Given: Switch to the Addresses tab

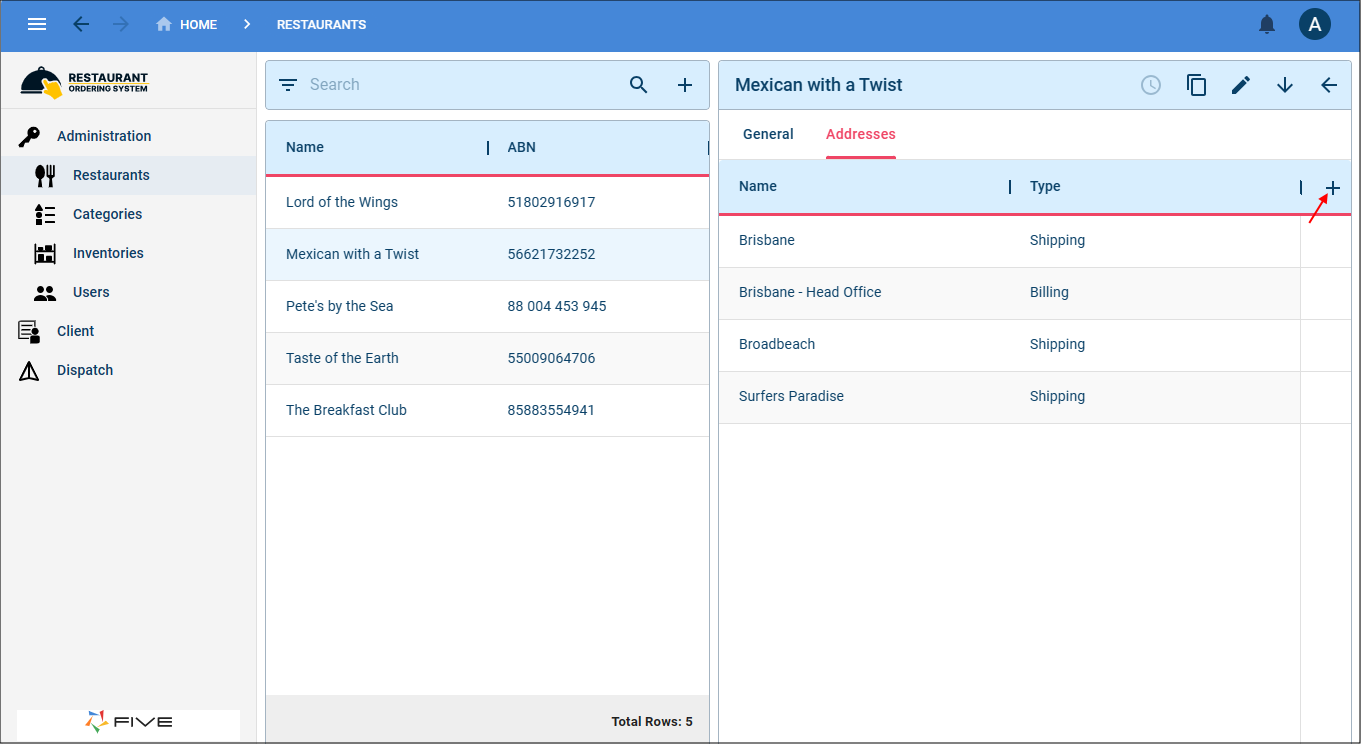Looking at the screenshot, I should point(861,134).
